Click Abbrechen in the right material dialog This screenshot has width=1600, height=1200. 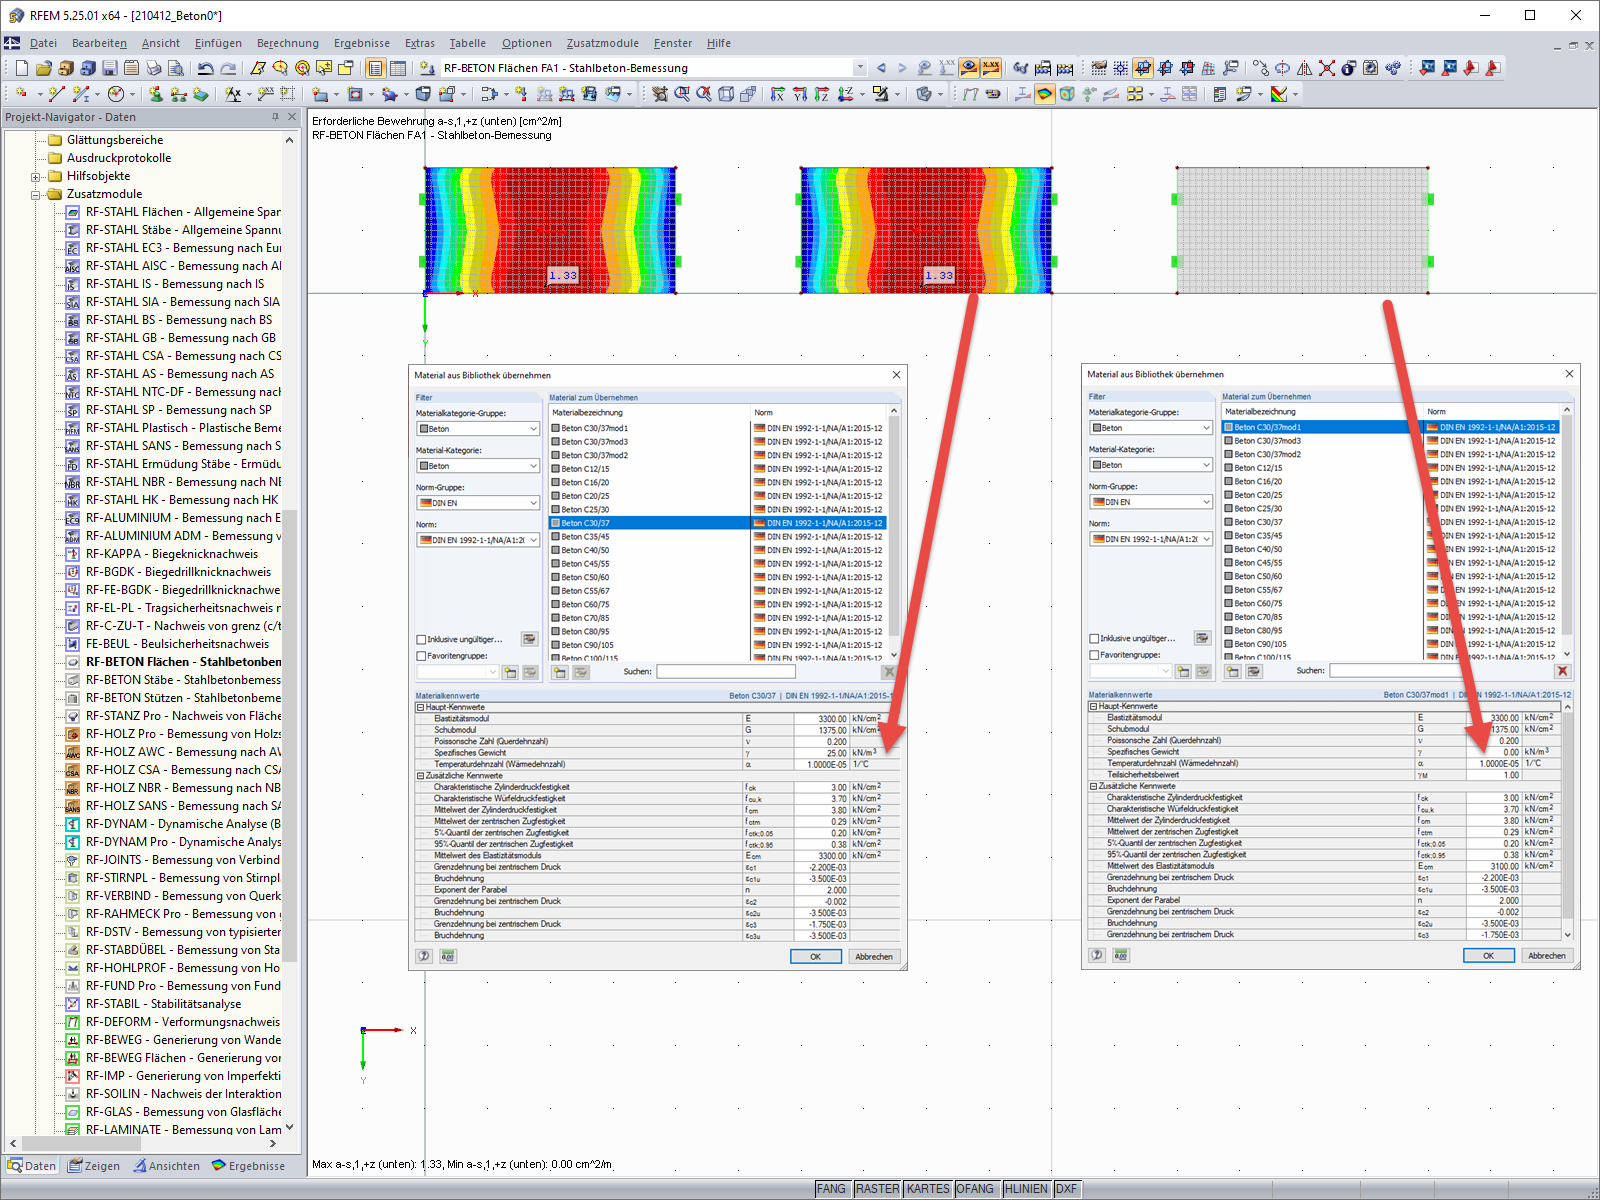coord(1546,956)
